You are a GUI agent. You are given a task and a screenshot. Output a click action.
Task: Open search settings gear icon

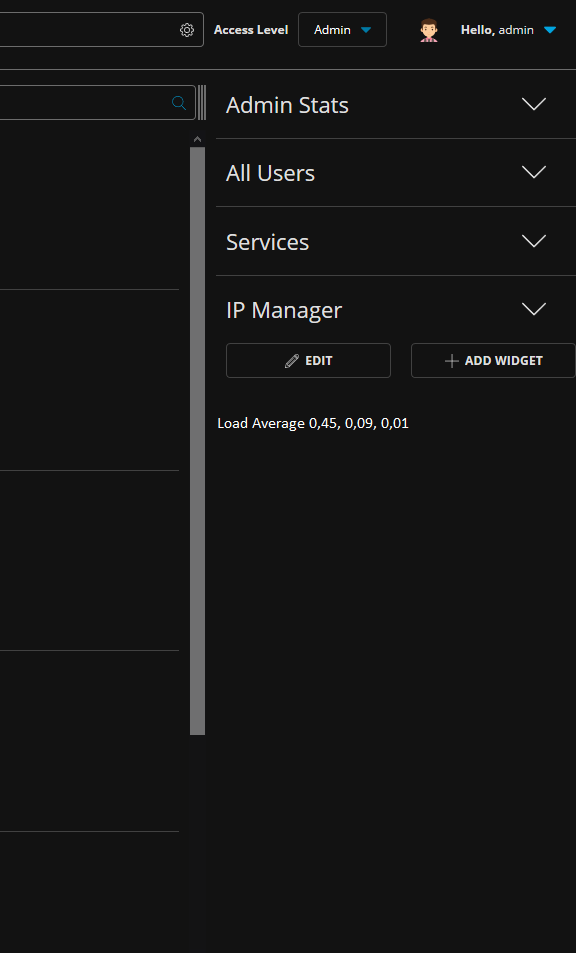click(187, 30)
